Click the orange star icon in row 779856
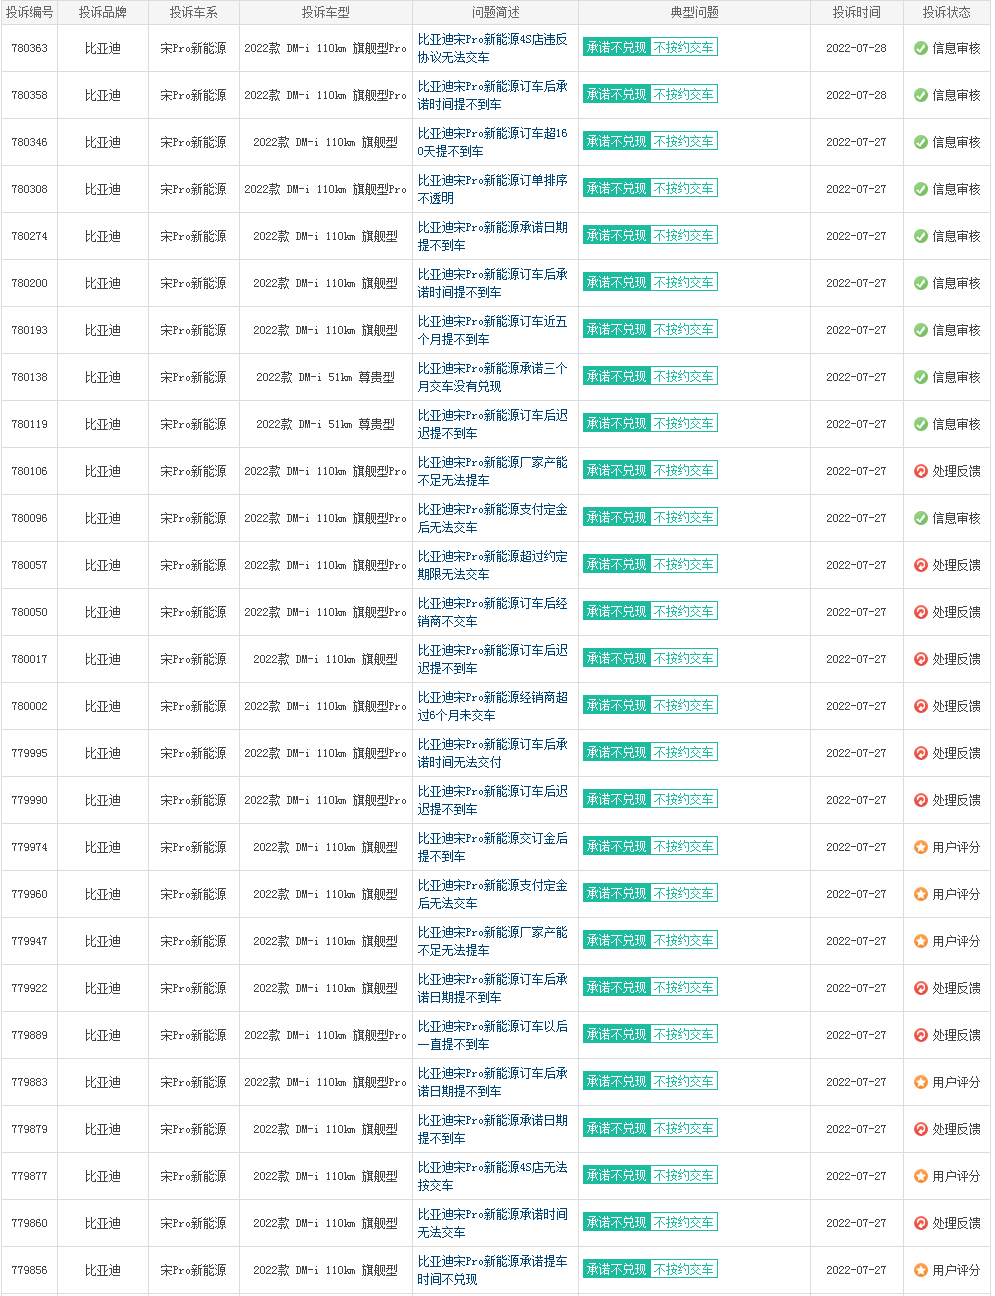Viewport: 995px width, 1296px height. coord(921,1270)
